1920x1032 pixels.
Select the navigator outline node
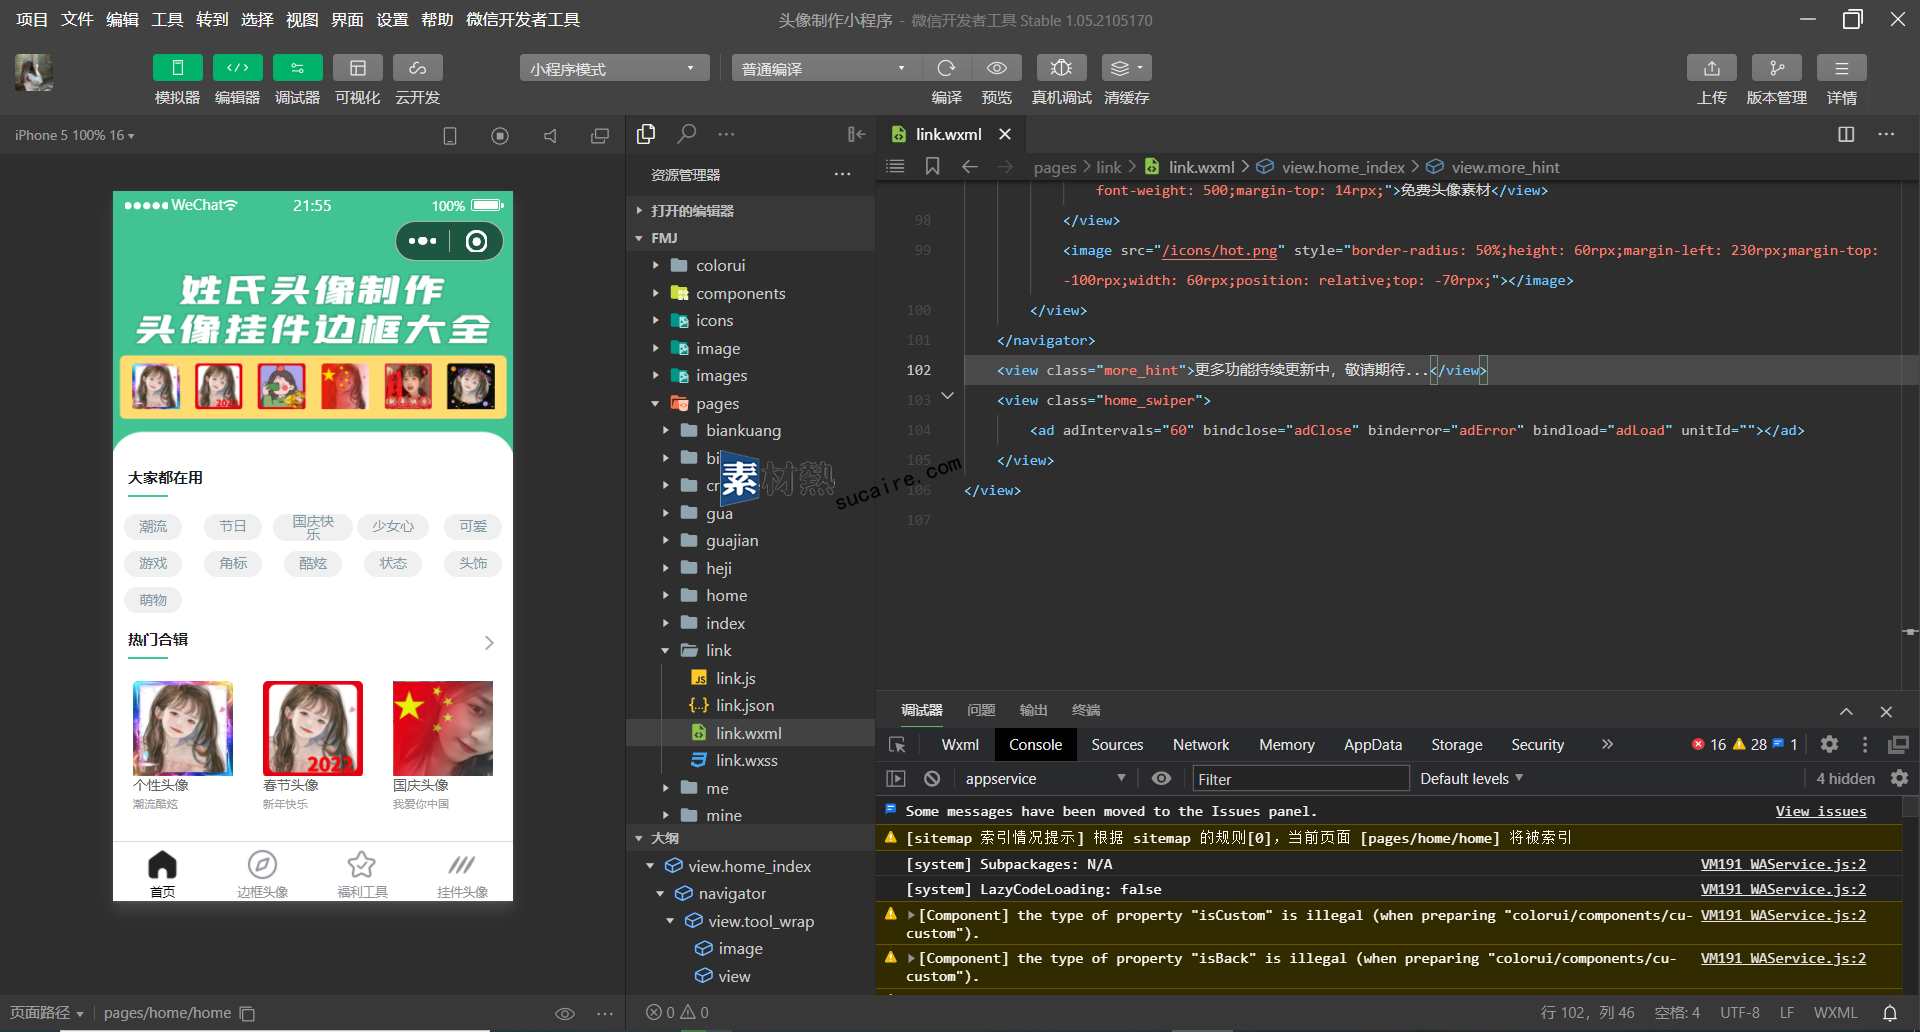(732, 894)
